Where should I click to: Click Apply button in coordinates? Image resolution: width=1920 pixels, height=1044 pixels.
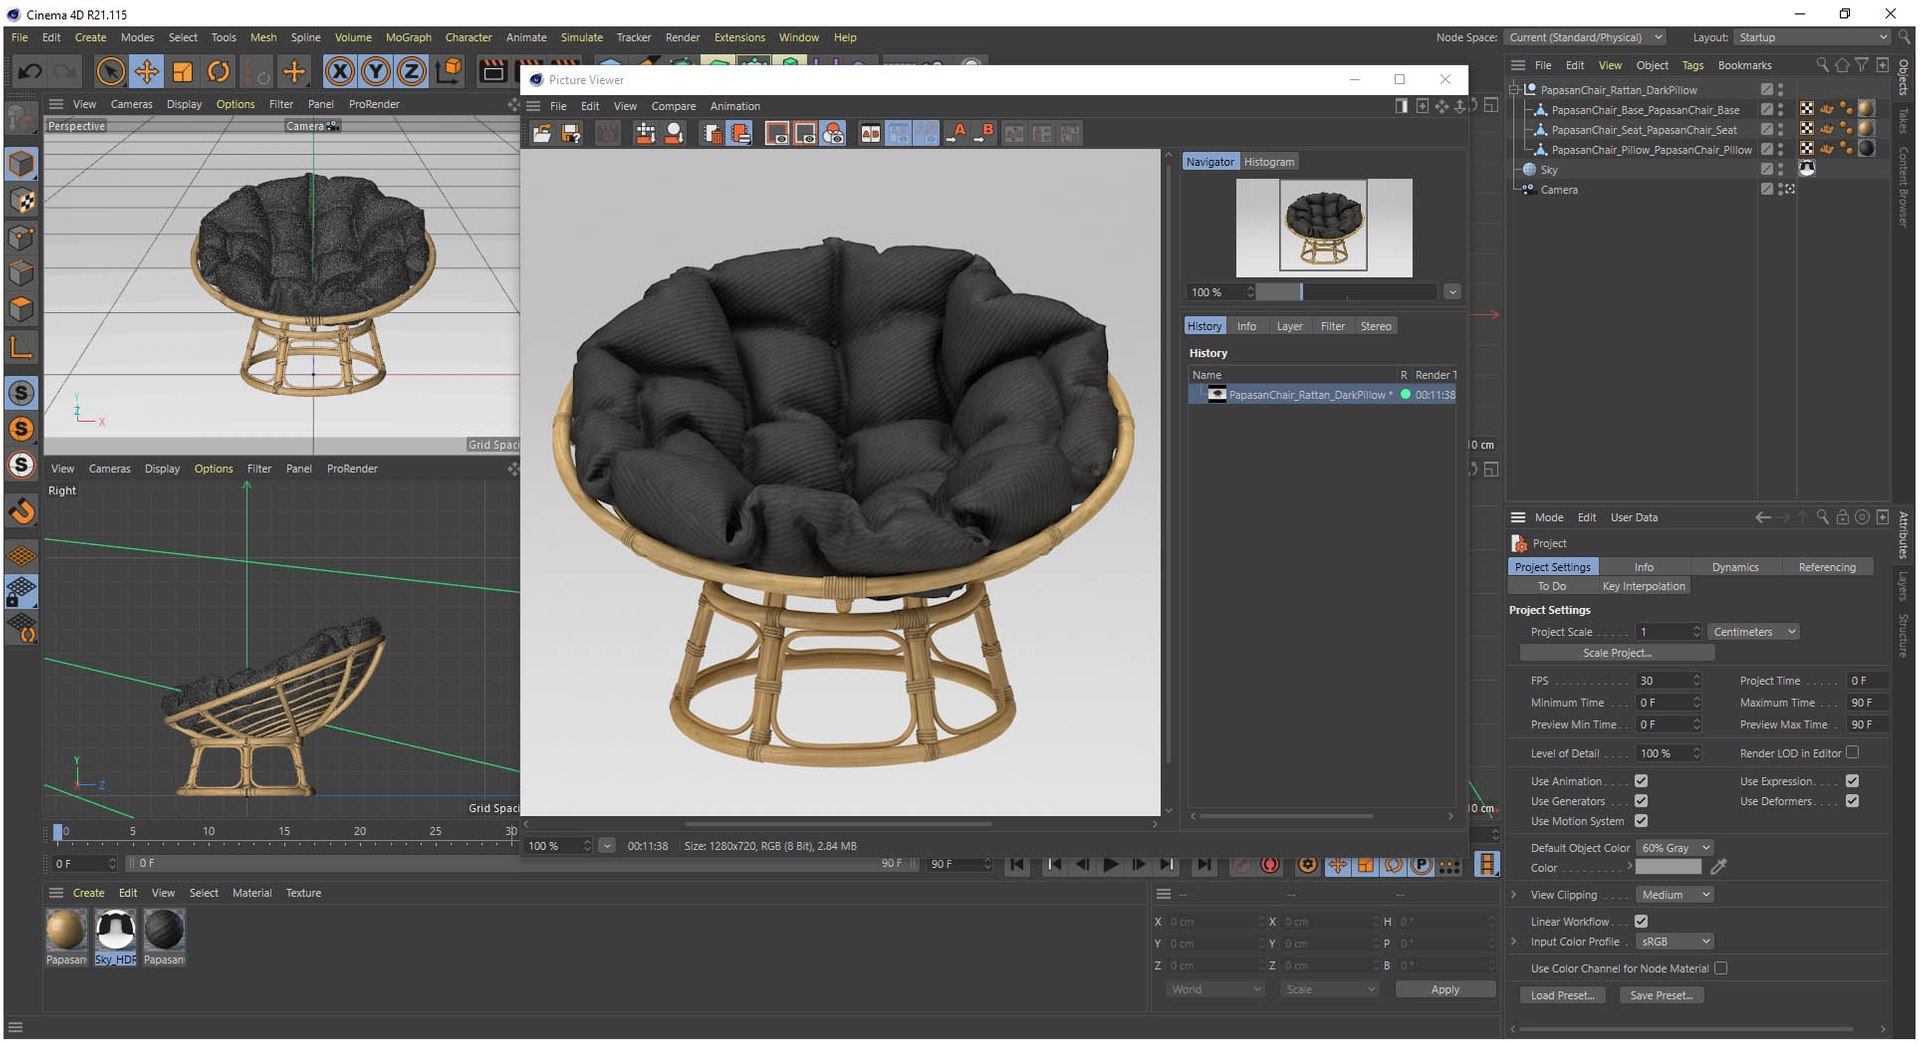pyautogui.click(x=1445, y=989)
